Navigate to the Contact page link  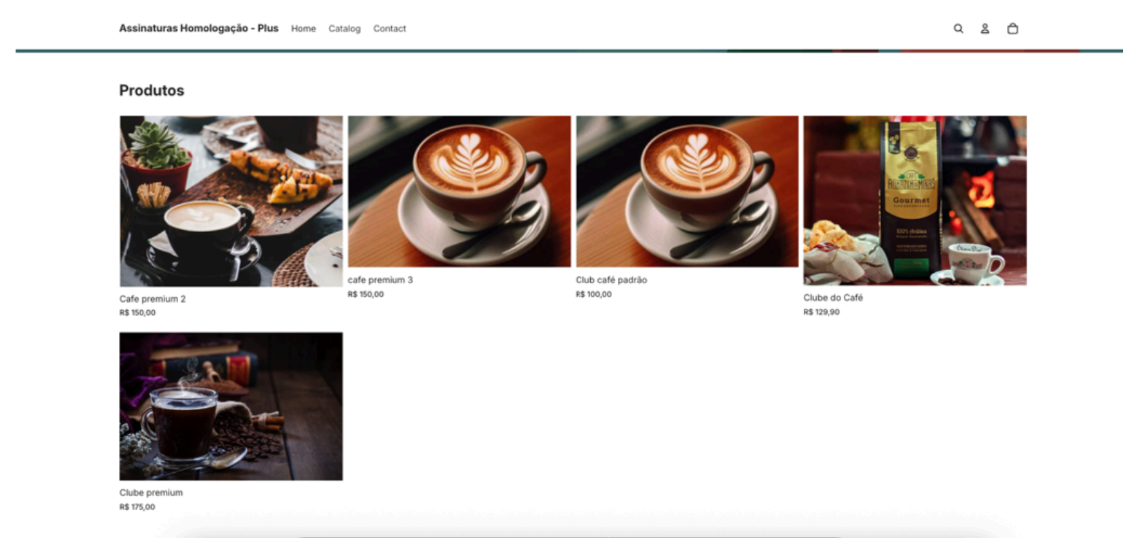(389, 29)
